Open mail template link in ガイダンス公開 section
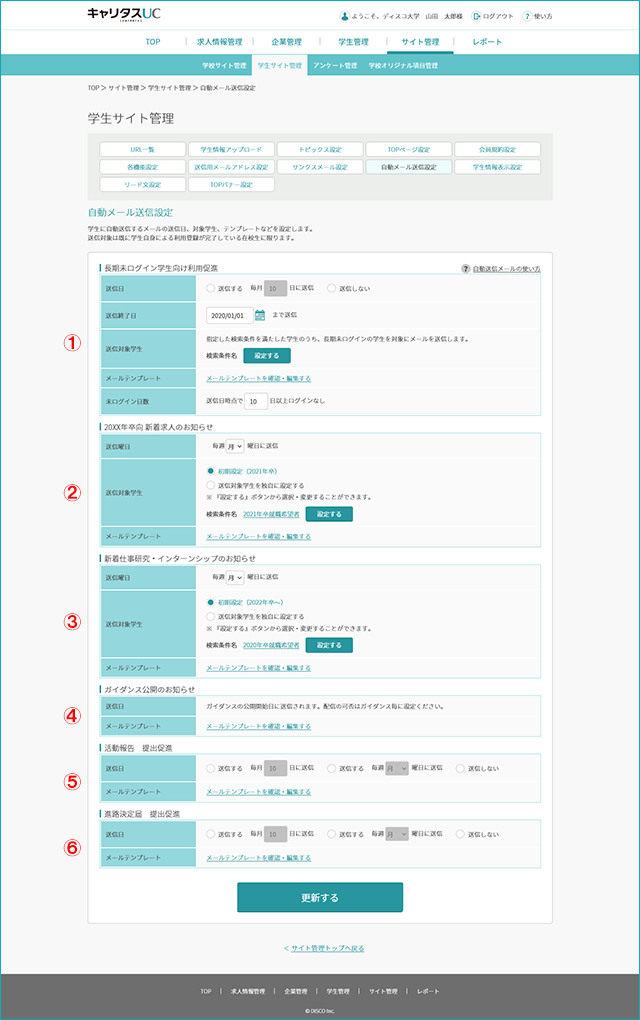This screenshot has width=640, height=1020. click(258, 726)
